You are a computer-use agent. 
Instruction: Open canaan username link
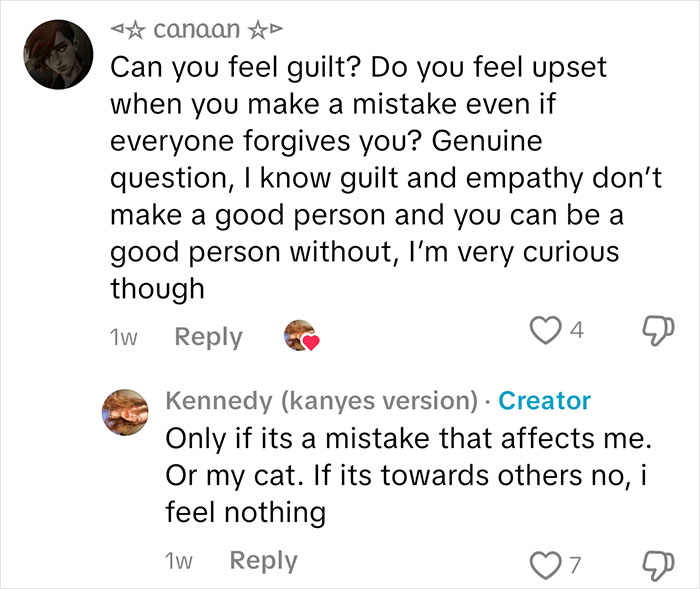coord(196,30)
